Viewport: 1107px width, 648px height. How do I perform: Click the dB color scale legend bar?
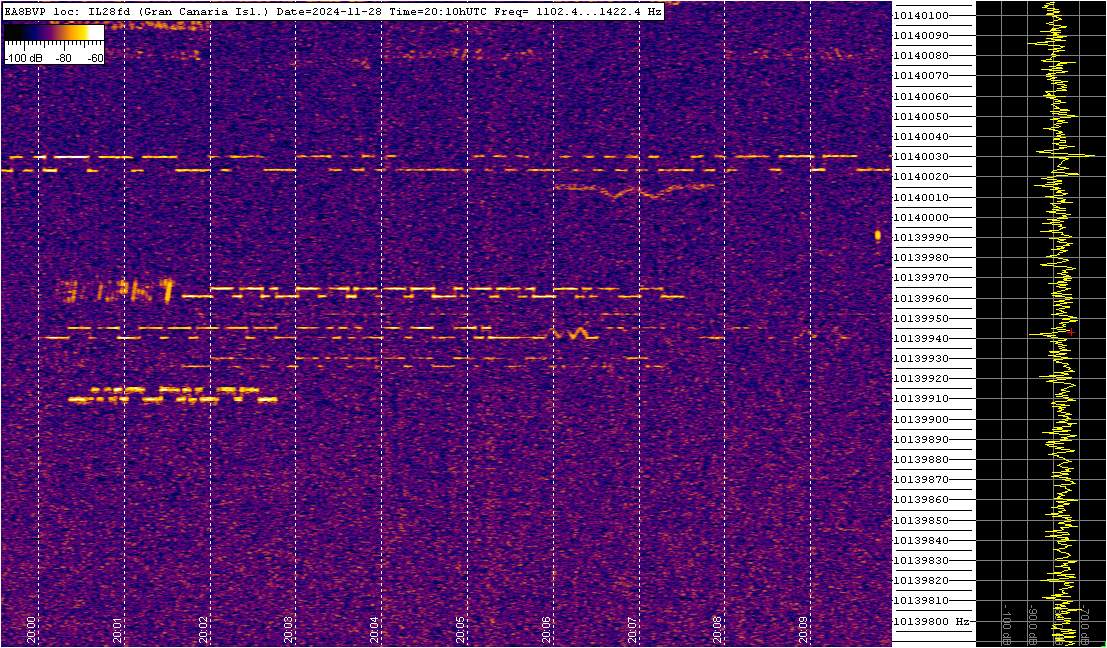pyautogui.click(x=54, y=32)
